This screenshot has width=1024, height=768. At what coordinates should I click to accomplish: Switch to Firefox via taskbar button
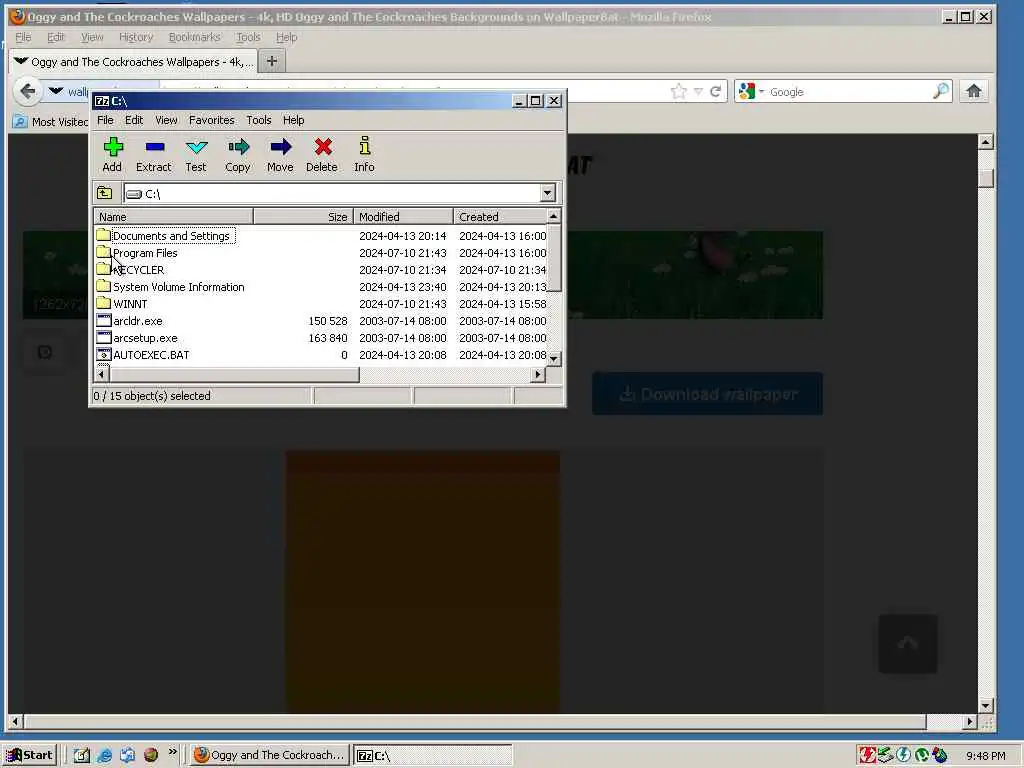point(270,755)
